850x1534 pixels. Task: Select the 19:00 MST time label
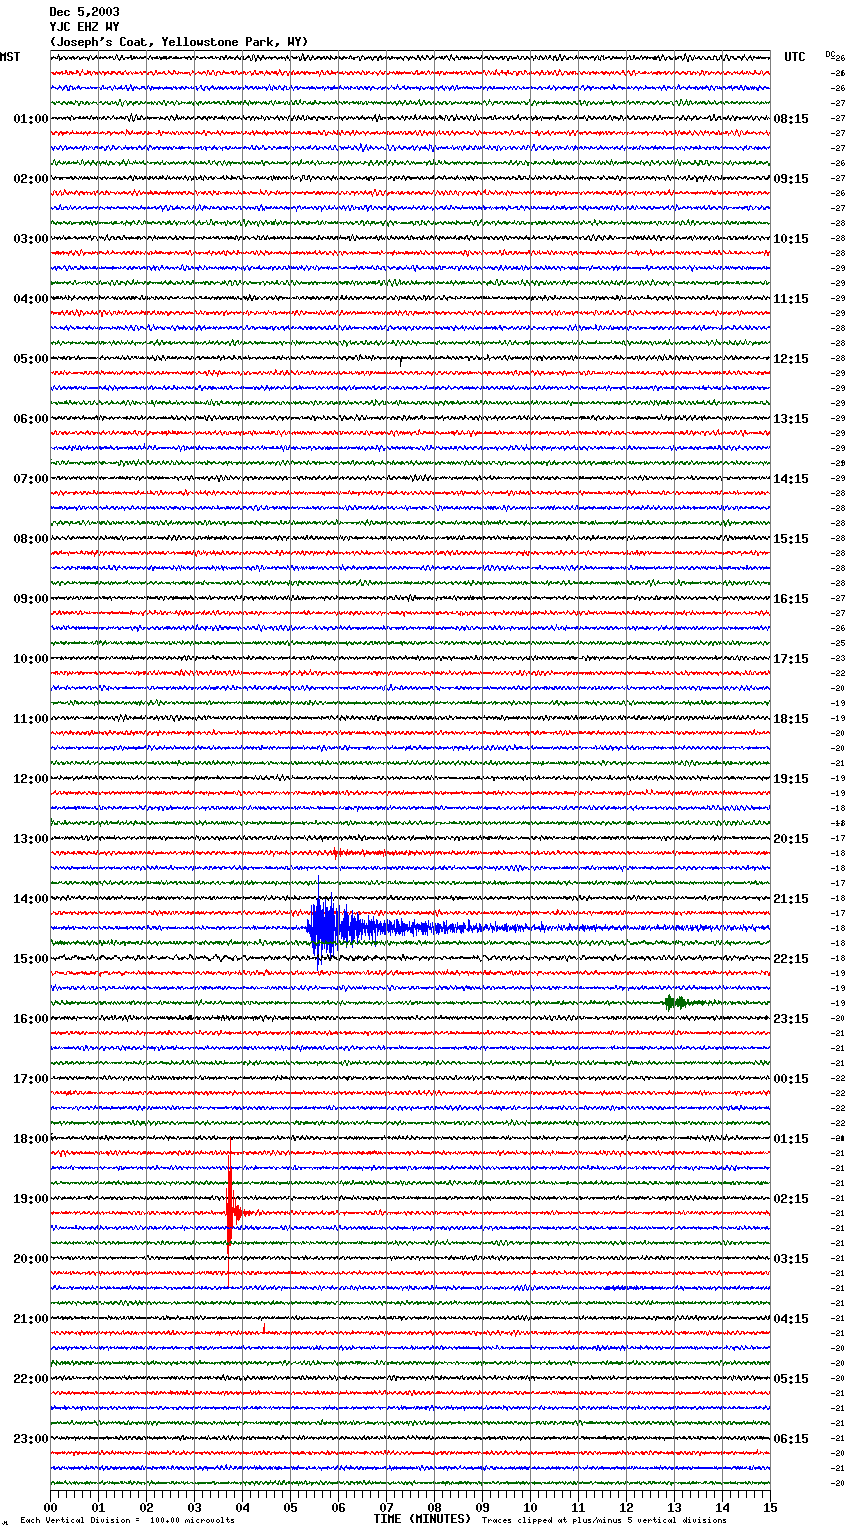coord(31,1199)
